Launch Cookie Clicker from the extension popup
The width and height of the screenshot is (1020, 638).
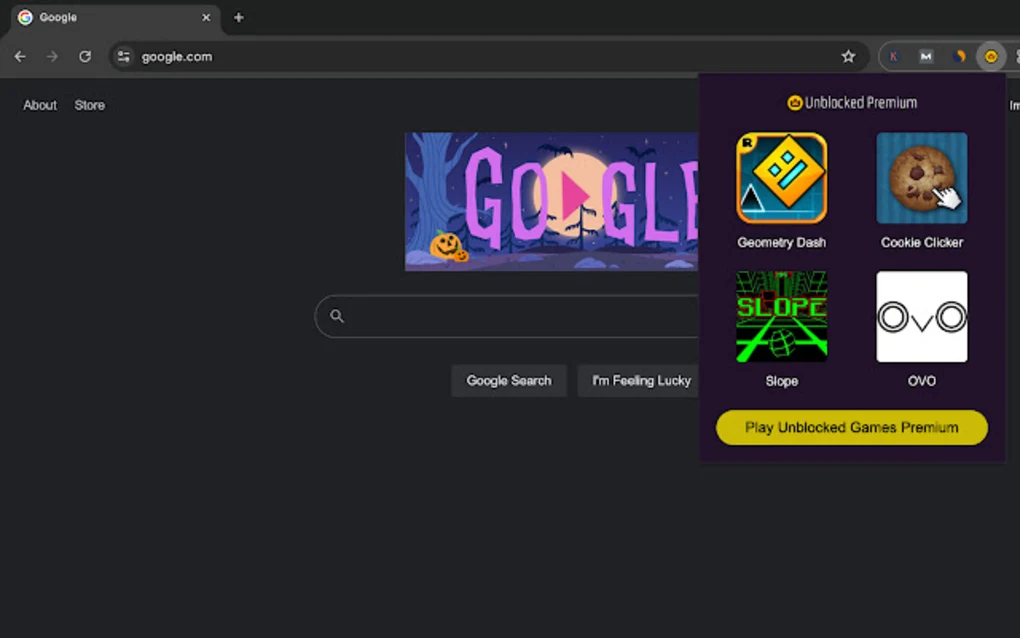[921, 178]
